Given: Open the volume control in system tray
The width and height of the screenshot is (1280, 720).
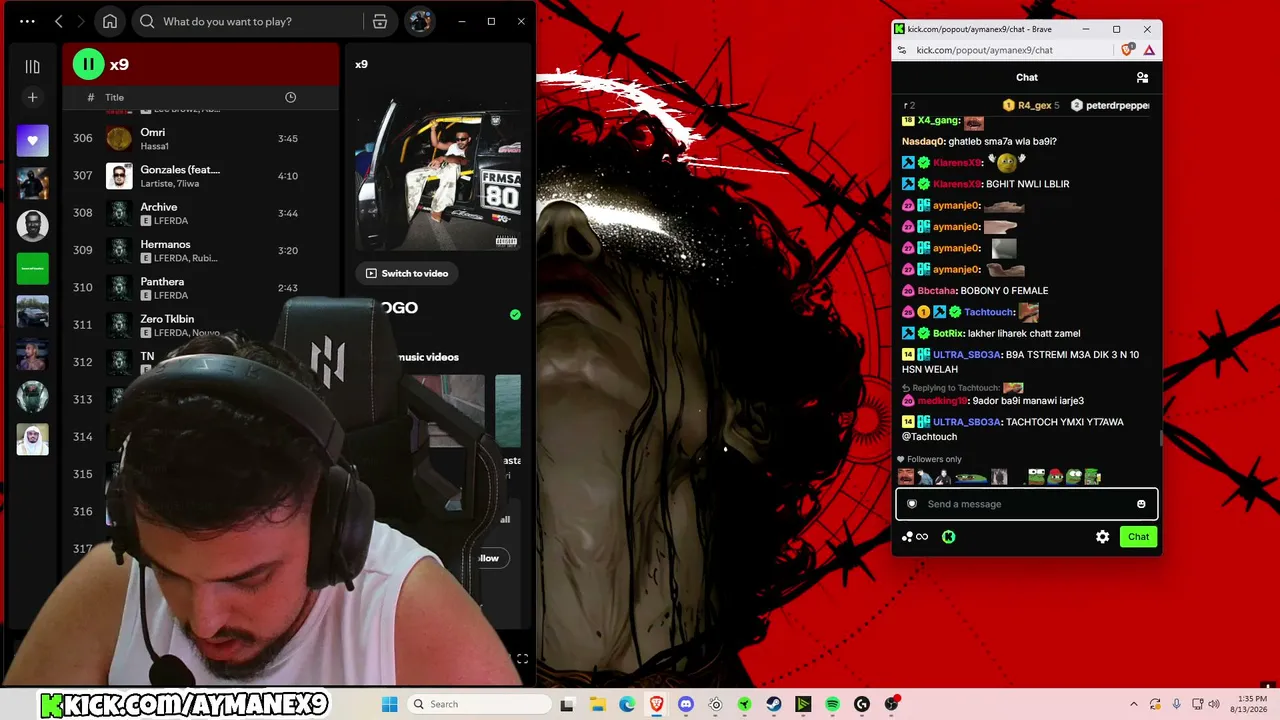Looking at the screenshot, I should click(x=1215, y=704).
